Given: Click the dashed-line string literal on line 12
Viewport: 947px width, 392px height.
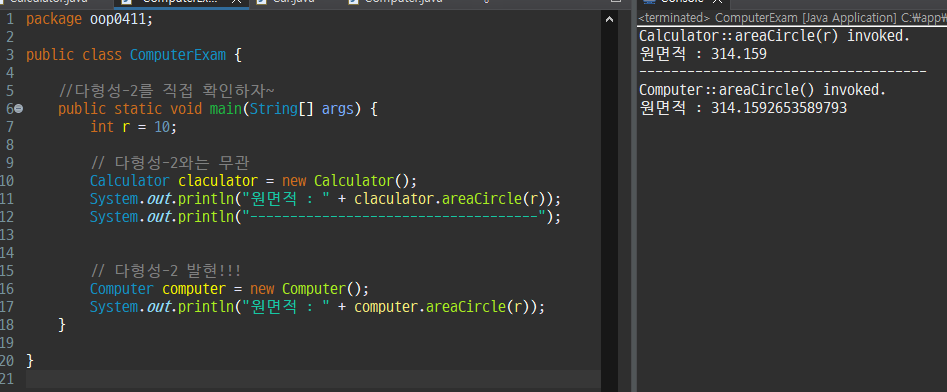Looking at the screenshot, I should (394, 217).
